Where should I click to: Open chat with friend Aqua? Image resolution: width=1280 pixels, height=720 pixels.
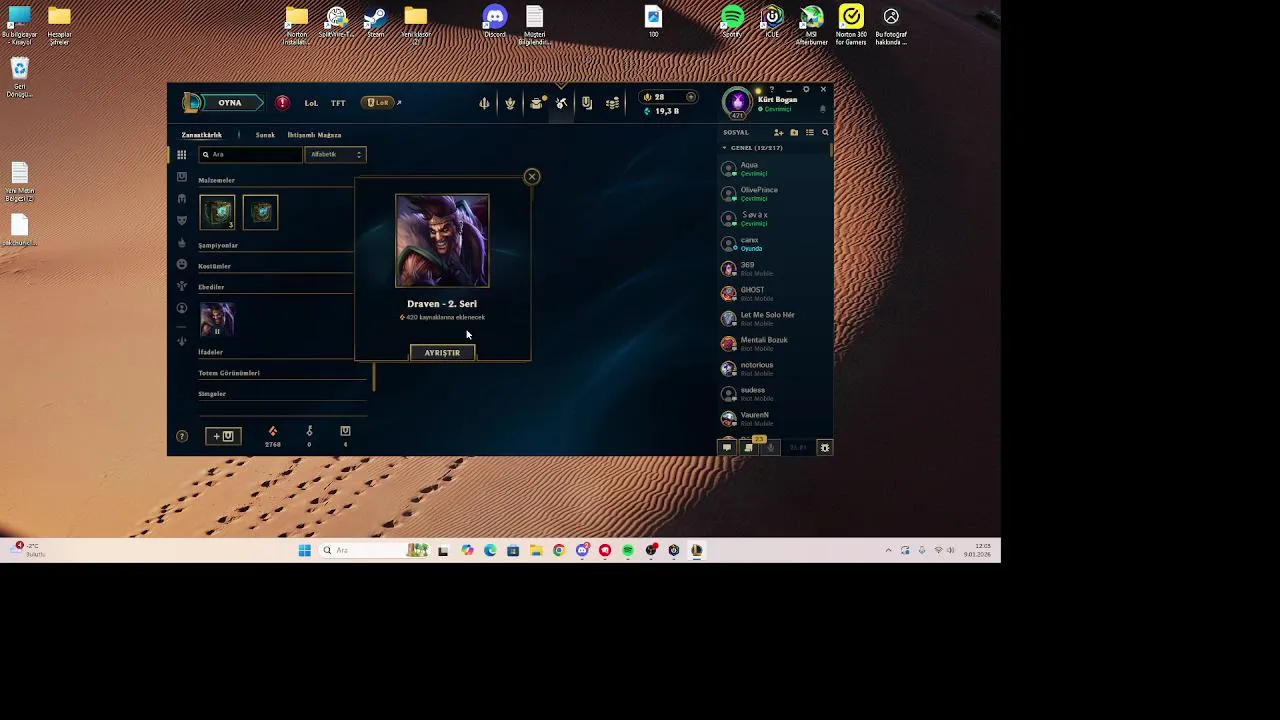774,169
